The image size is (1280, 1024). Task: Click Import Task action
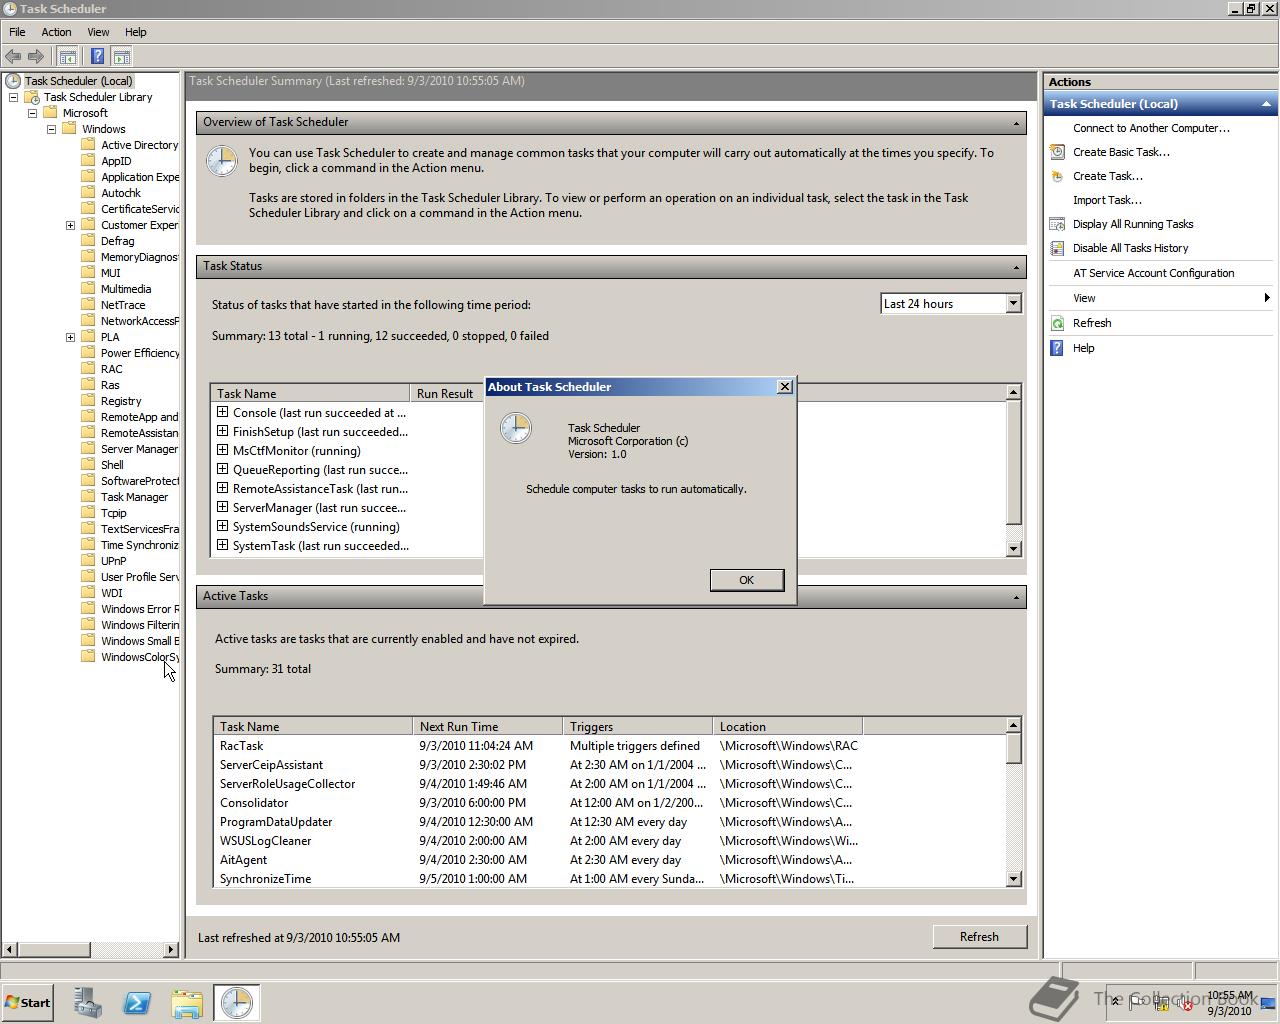point(1107,200)
